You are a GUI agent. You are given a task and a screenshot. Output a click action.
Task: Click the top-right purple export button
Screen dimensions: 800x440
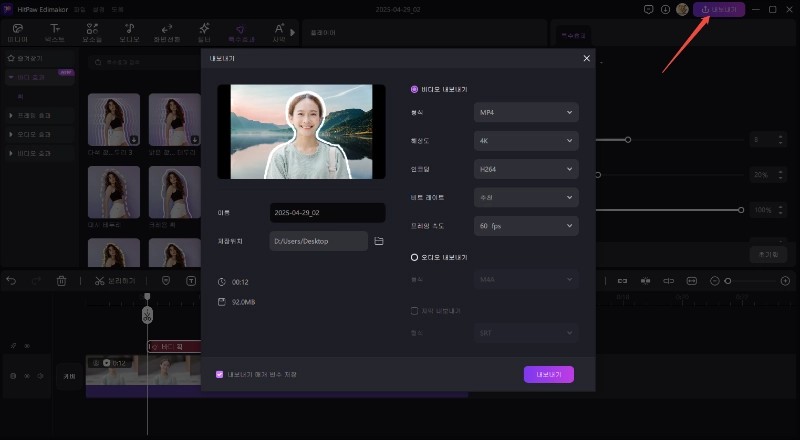[x=719, y=9]
